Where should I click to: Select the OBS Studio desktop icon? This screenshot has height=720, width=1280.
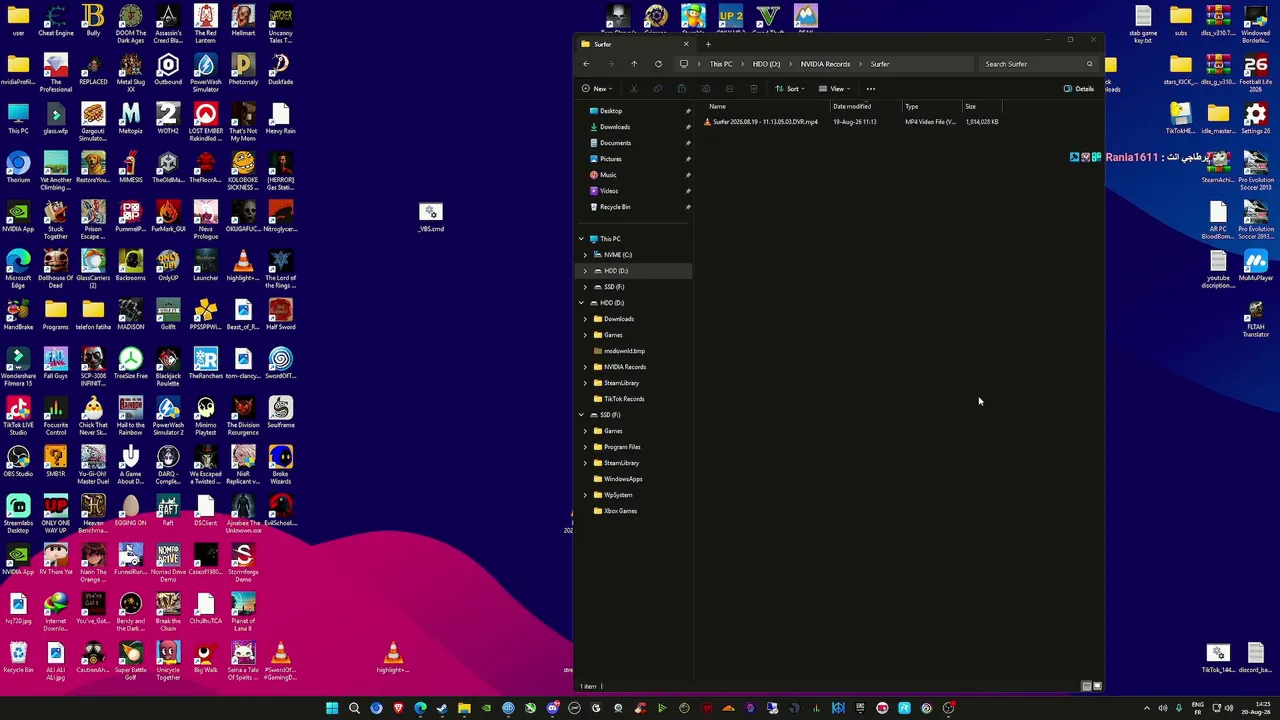point(18,461)
